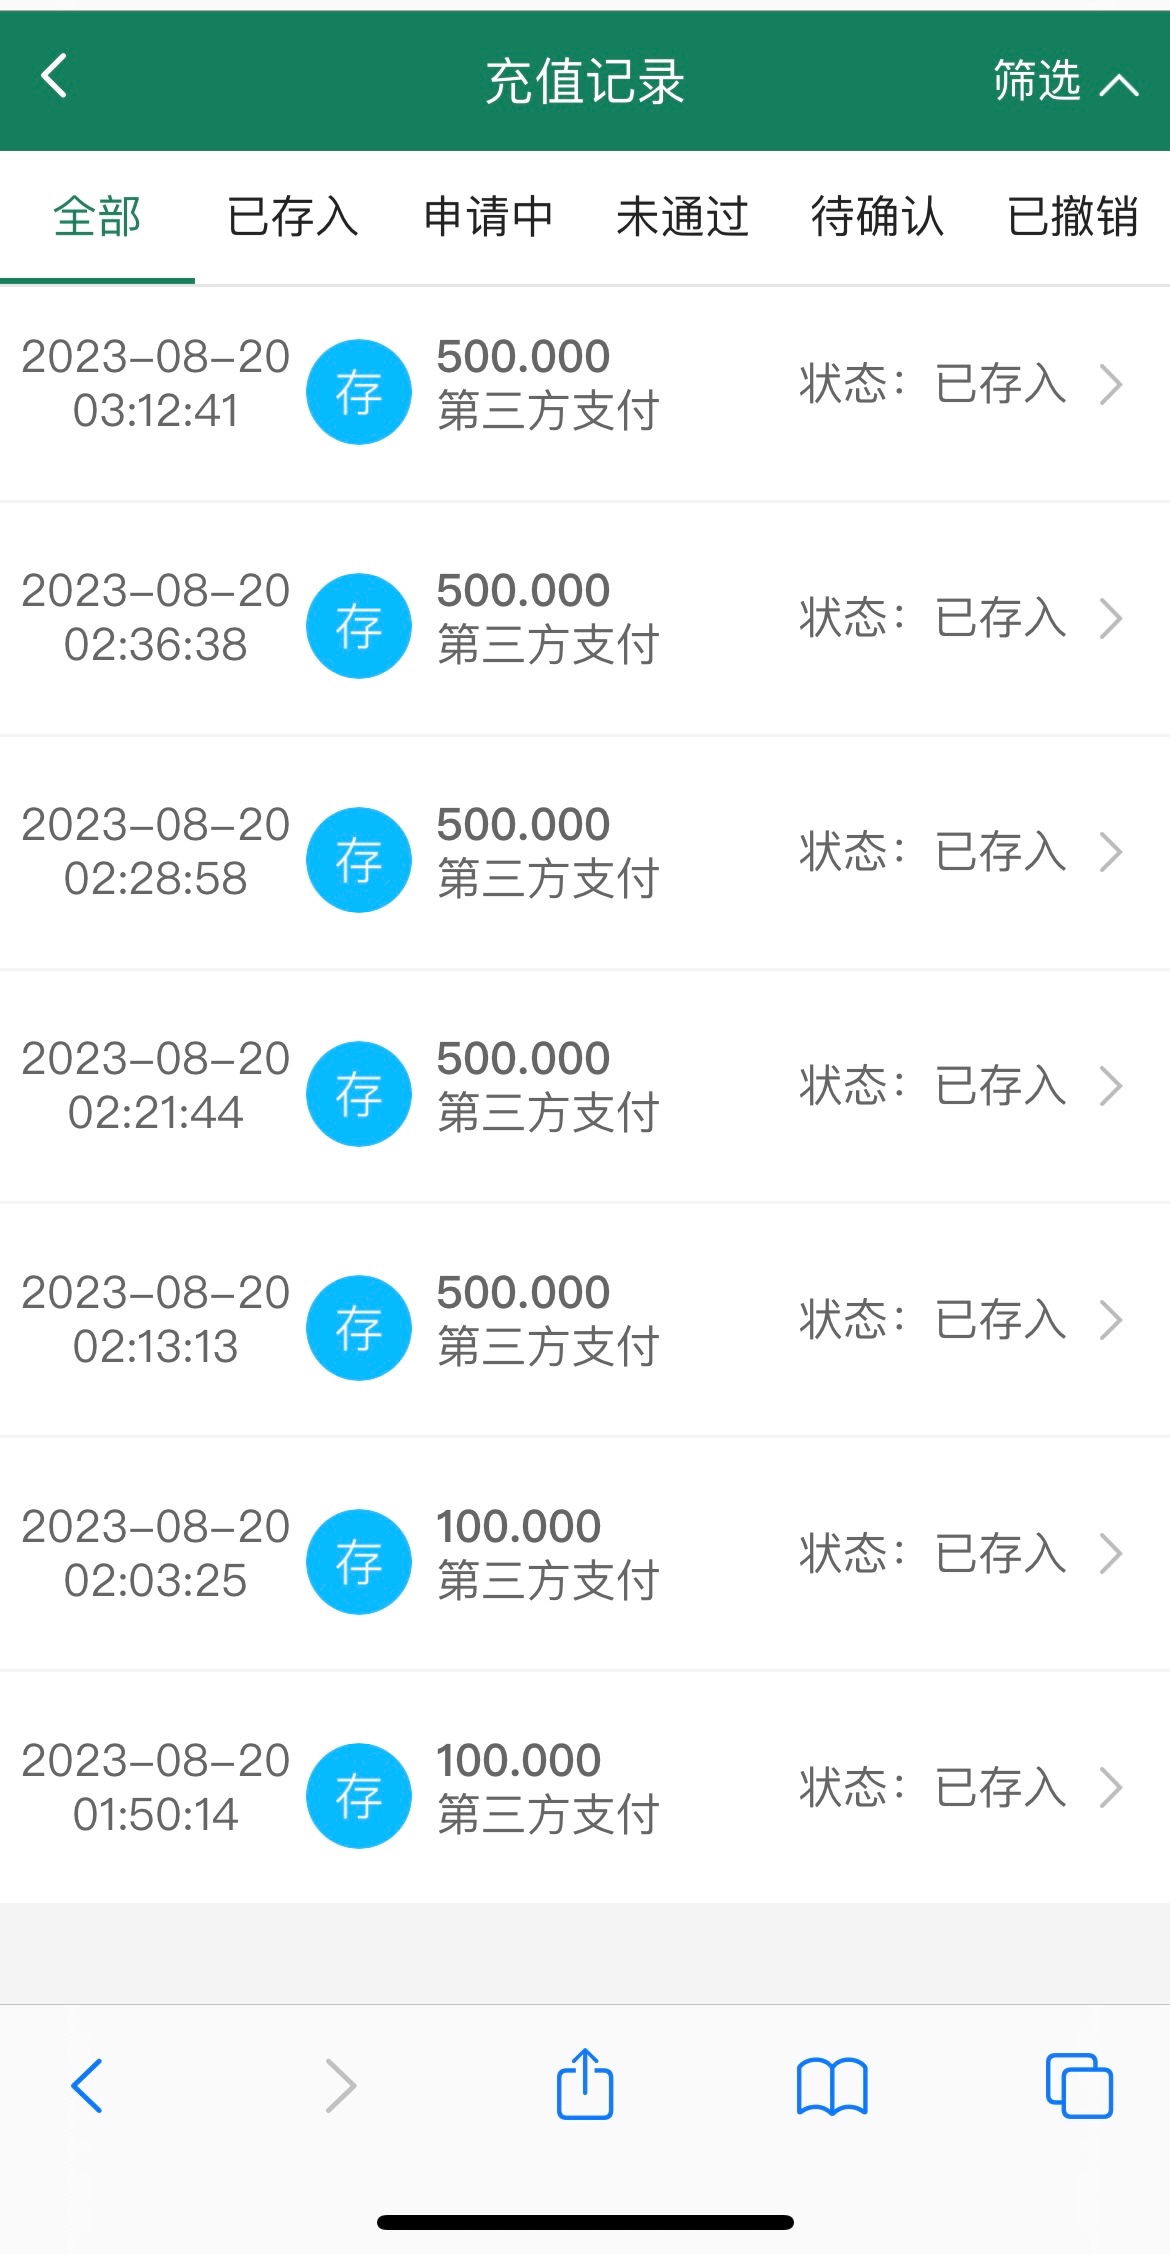Tap blue 存 icon for 01:50:14 deposit
Viewport: 1170px width, 2254px height.
pyautogui.click(x=359, y=1796)
